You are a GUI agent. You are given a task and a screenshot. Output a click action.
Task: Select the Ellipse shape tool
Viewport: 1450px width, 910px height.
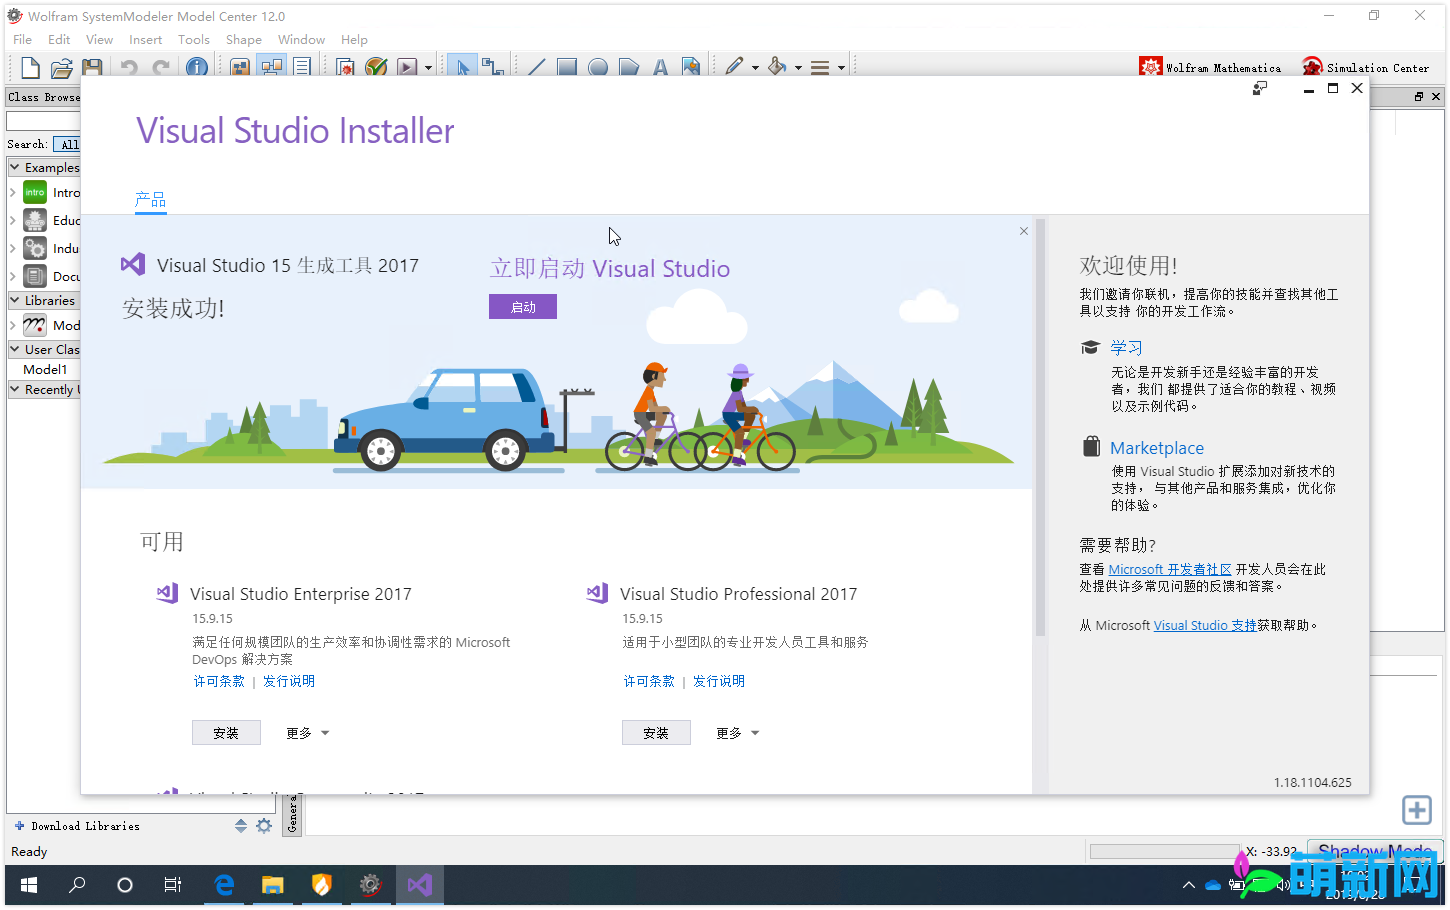tap(598, 67)
